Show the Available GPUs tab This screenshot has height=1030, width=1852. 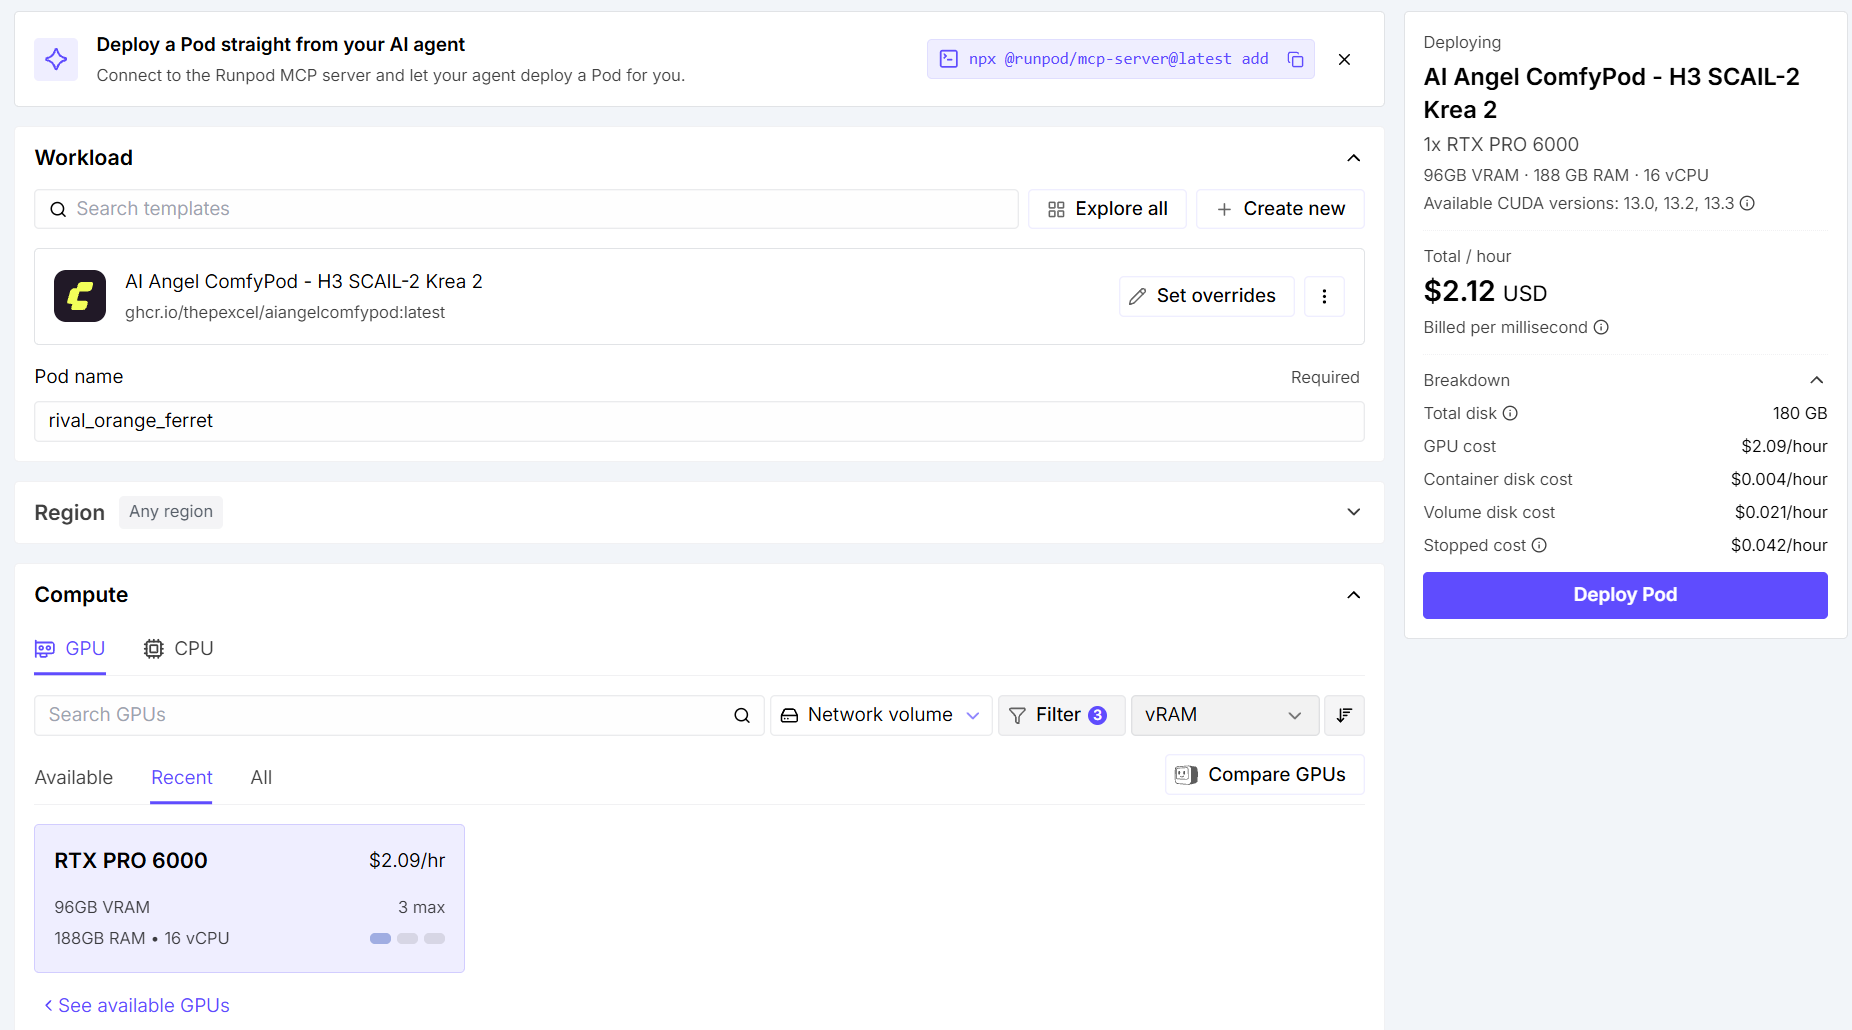point(74,778)
